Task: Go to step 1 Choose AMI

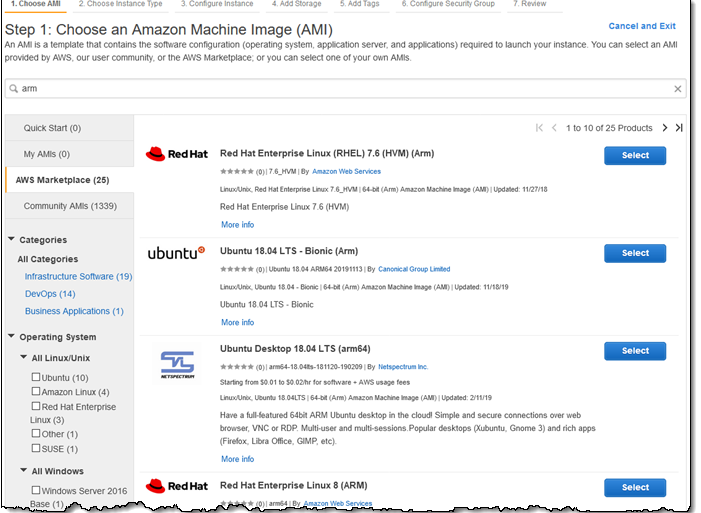Action: point(36,4)
